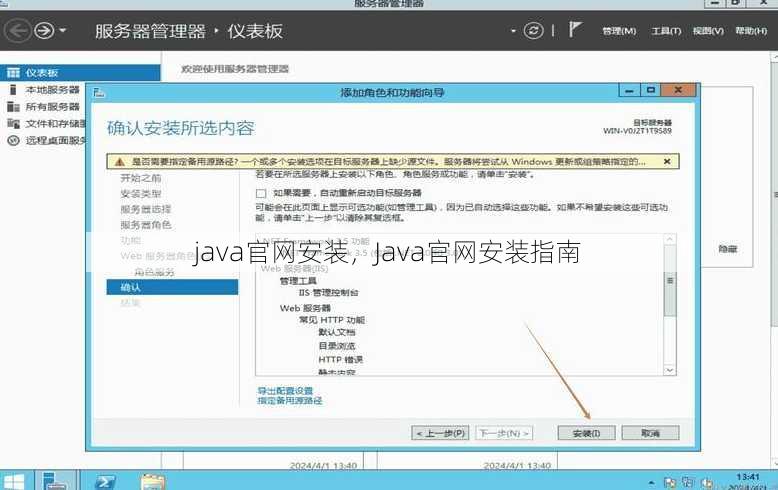Select 仪表板 dashboard icon in the sidebar

pyautogui.click(x=13, y=73)
